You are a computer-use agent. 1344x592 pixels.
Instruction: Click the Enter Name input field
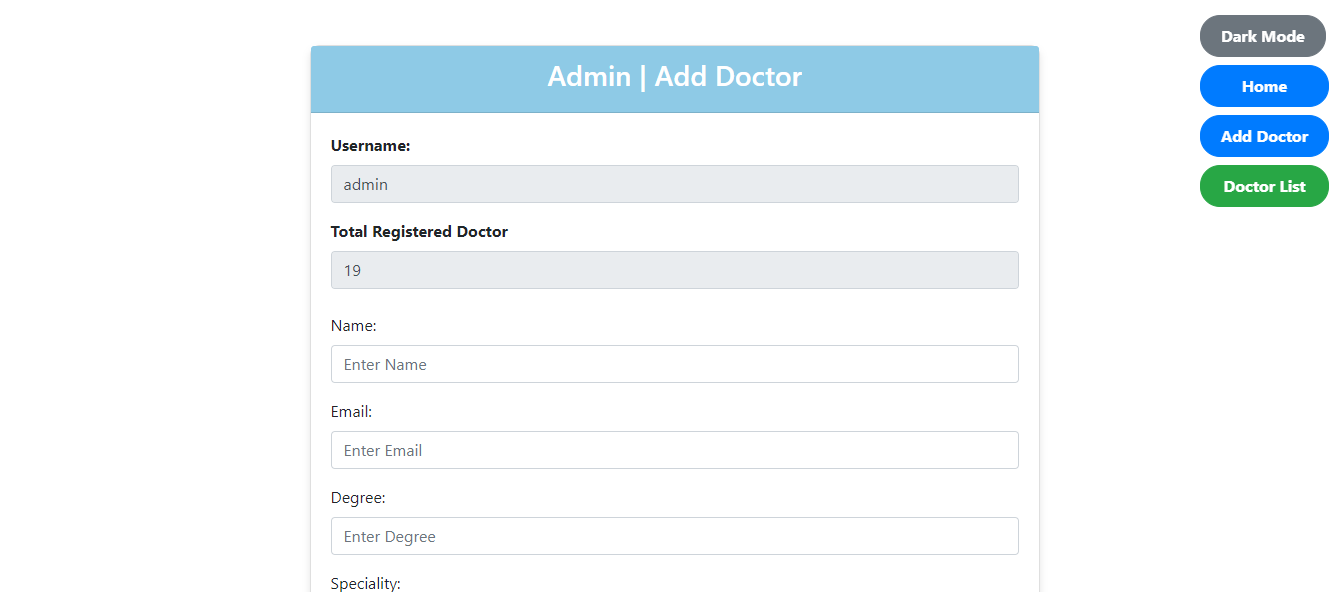tap(675, 364)
